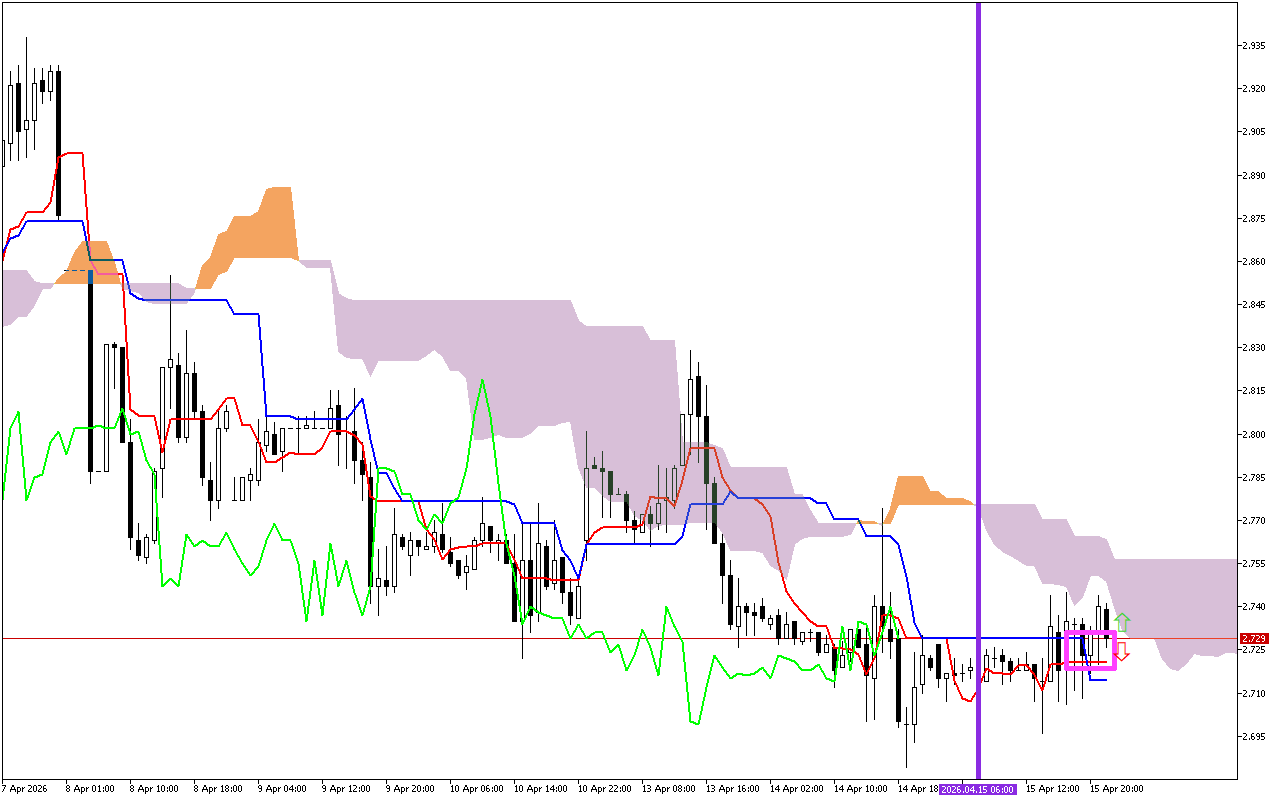1280x800 pixels.
Task: Click the 15 Apr 20:00 time label
Action: tap(1116, 789)
